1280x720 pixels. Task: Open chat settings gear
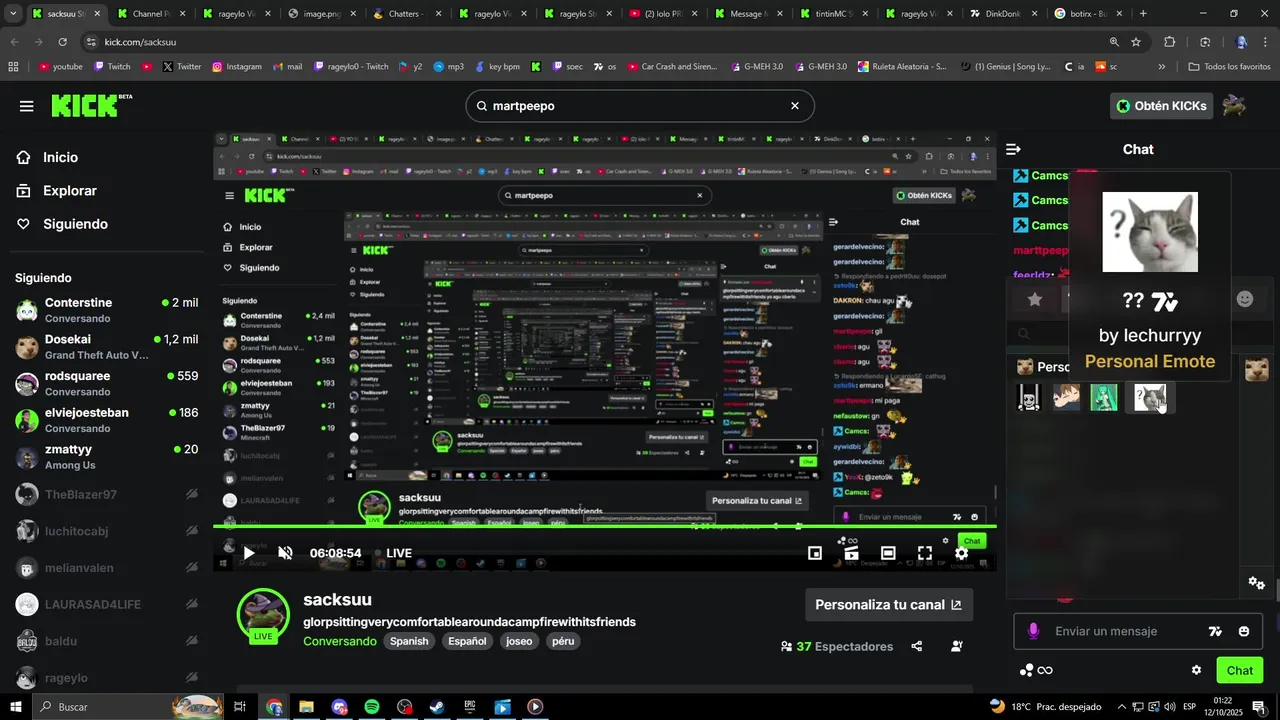(x=1196, y=670)
